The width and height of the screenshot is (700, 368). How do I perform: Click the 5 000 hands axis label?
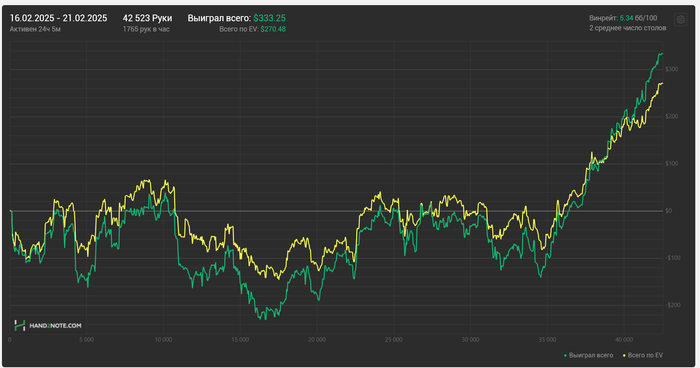(87, 340)
